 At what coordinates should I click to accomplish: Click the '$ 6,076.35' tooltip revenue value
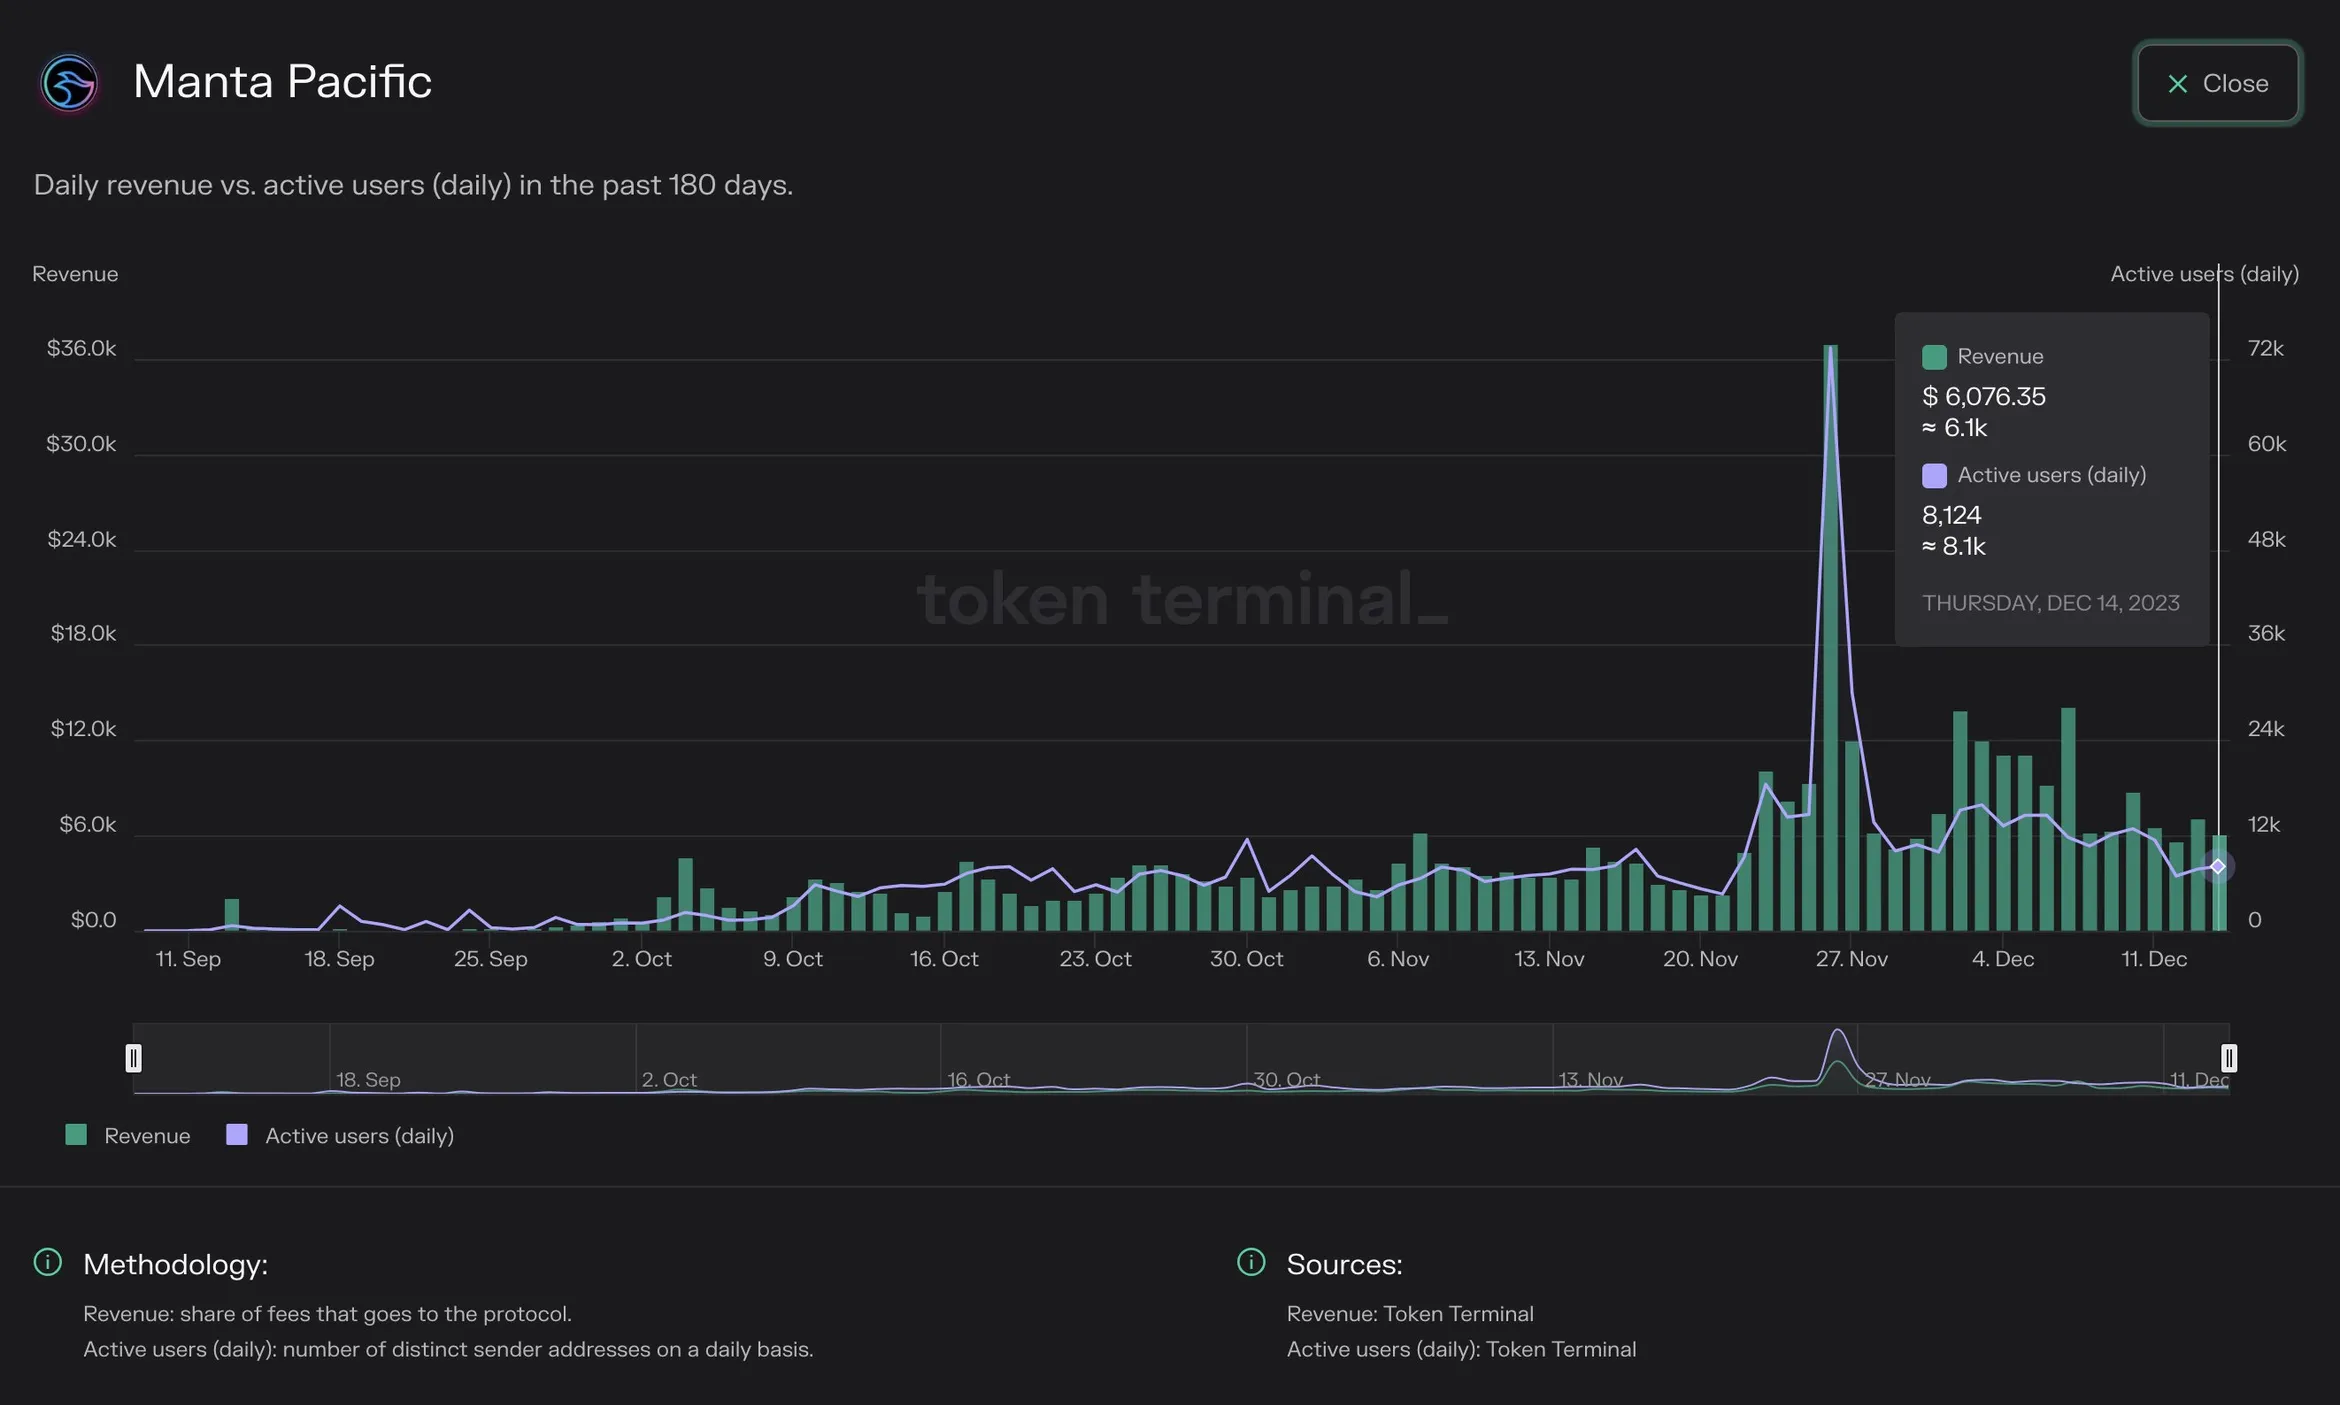point(1984,396)
